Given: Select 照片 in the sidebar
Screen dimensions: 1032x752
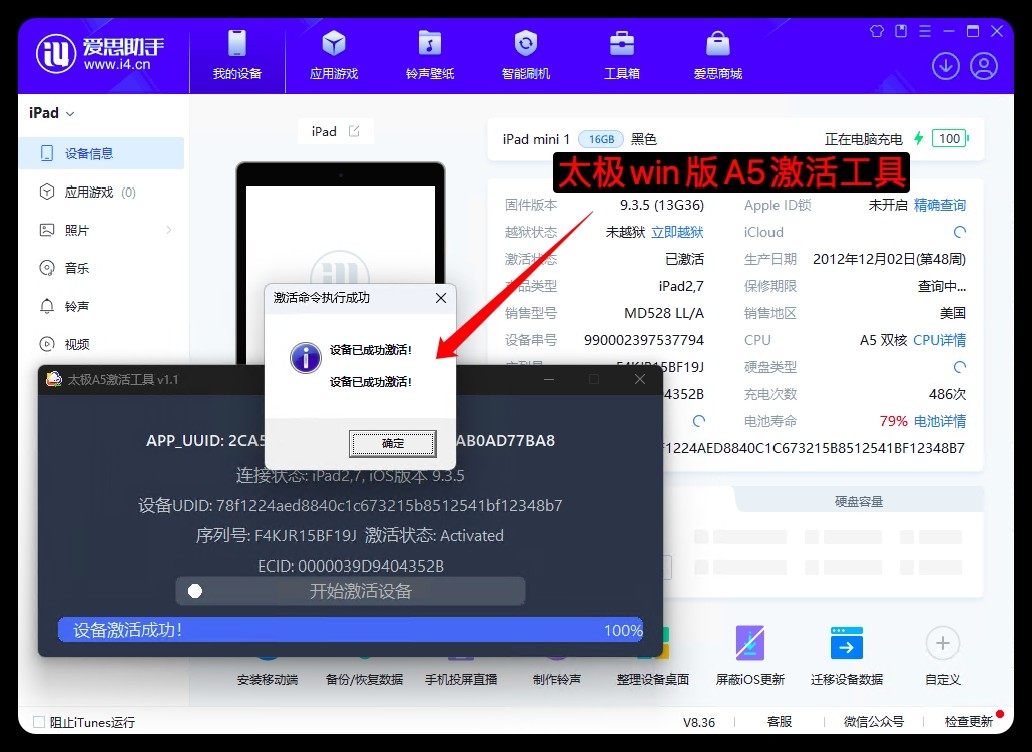Looking at the screenshot, I should pos(101,230).
